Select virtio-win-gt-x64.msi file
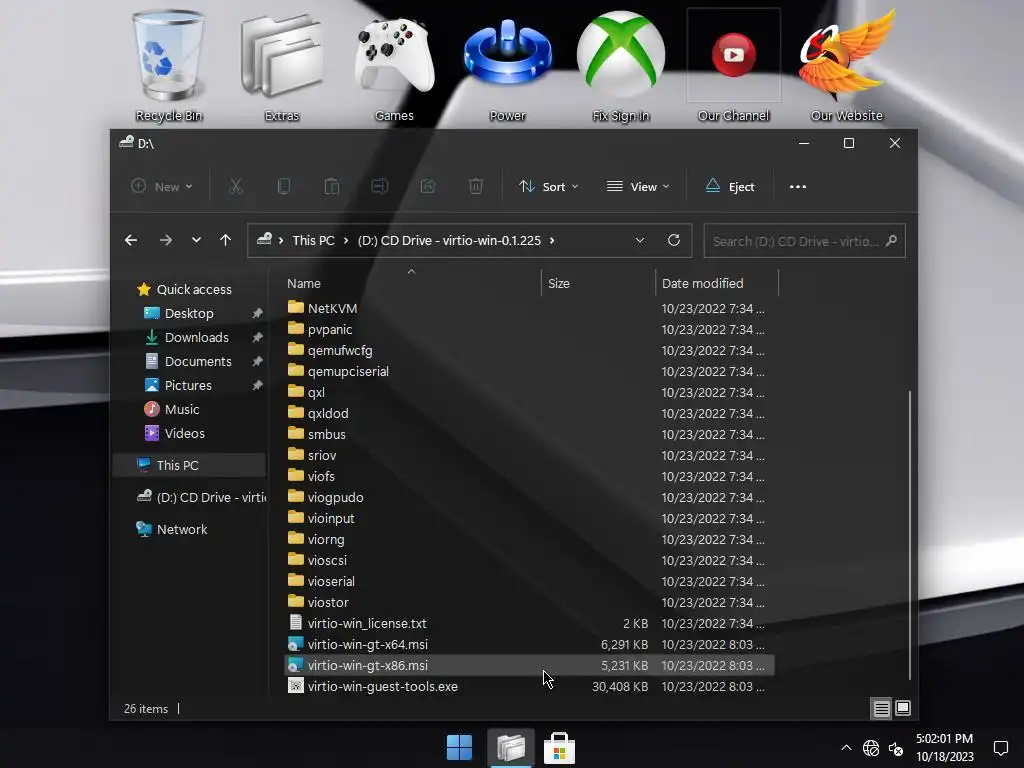Screen dimensions: 1024x768 coord(529,645)
